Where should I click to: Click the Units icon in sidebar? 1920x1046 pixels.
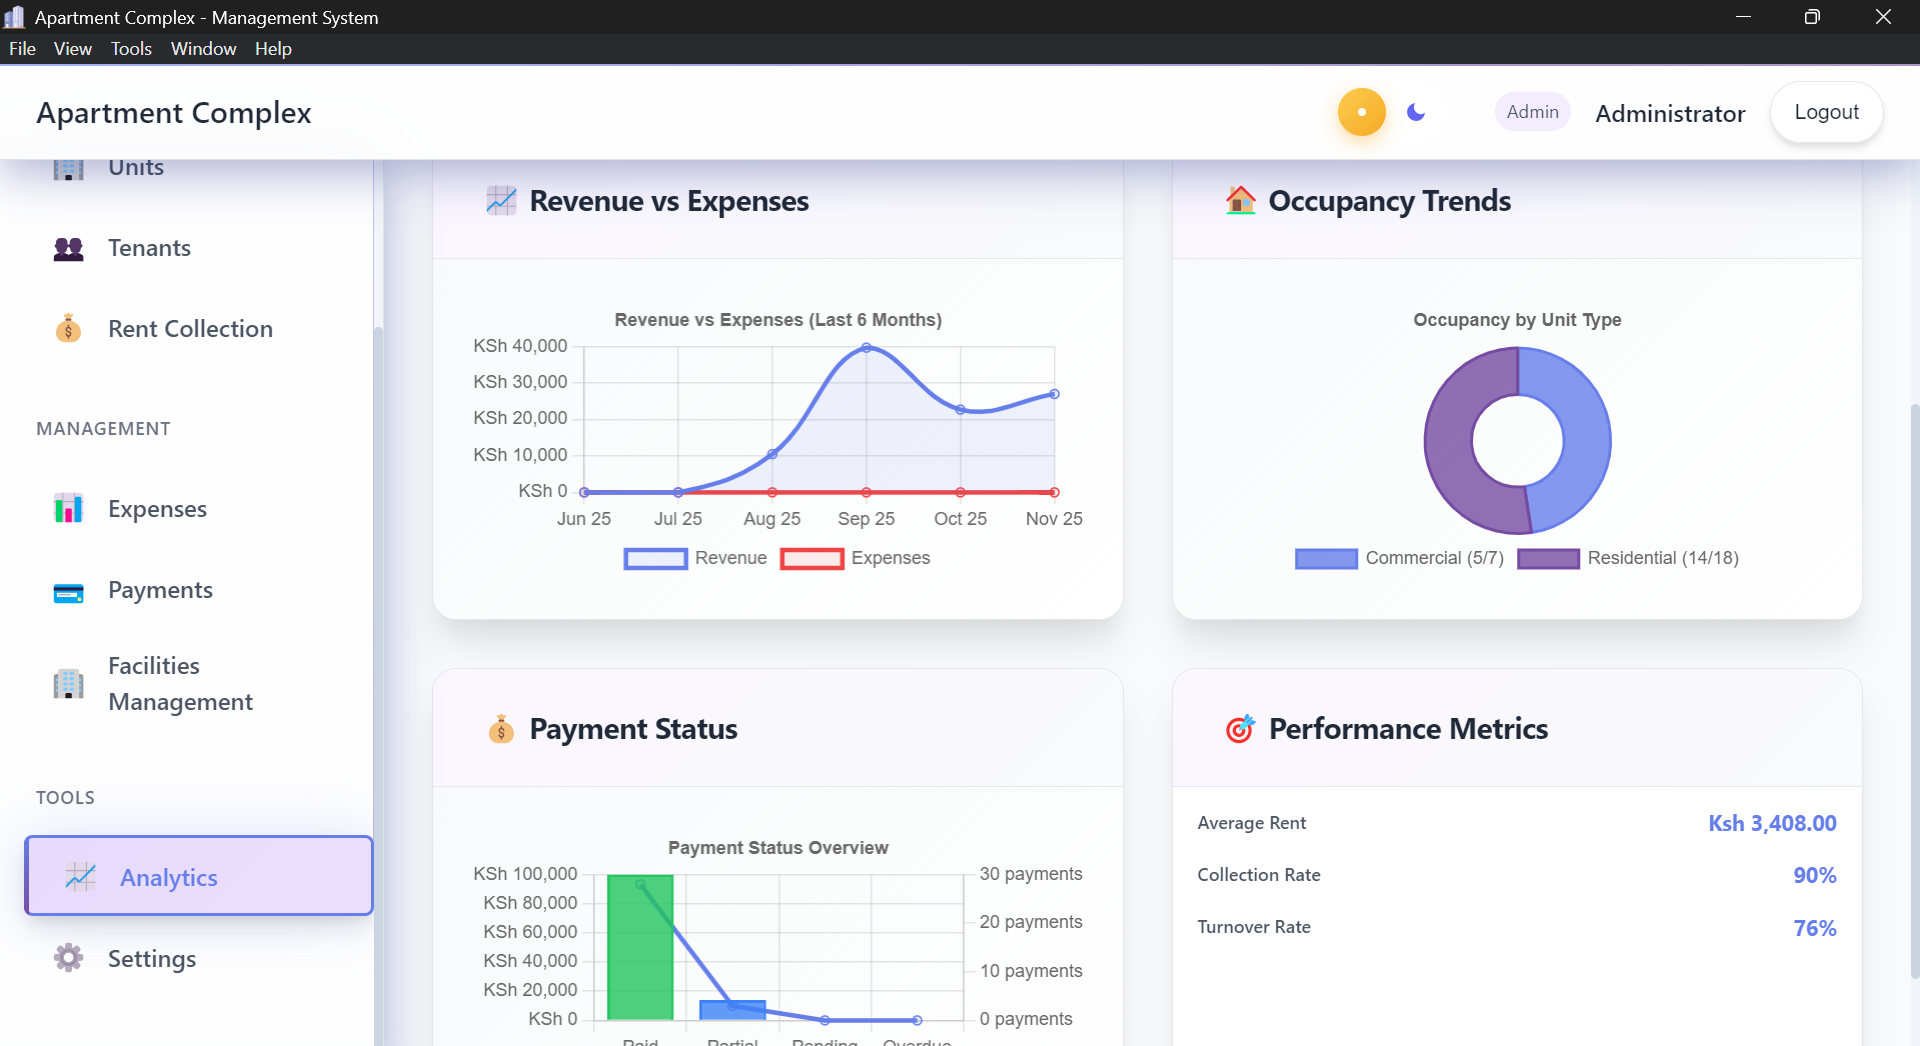click(67, 168)
